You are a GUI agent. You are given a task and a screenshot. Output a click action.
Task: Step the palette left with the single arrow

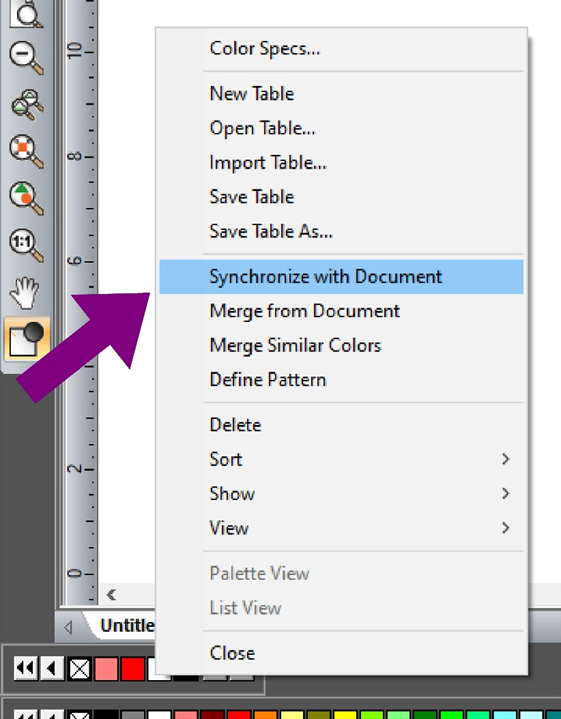pyautogui.click(x=52, y=669)
